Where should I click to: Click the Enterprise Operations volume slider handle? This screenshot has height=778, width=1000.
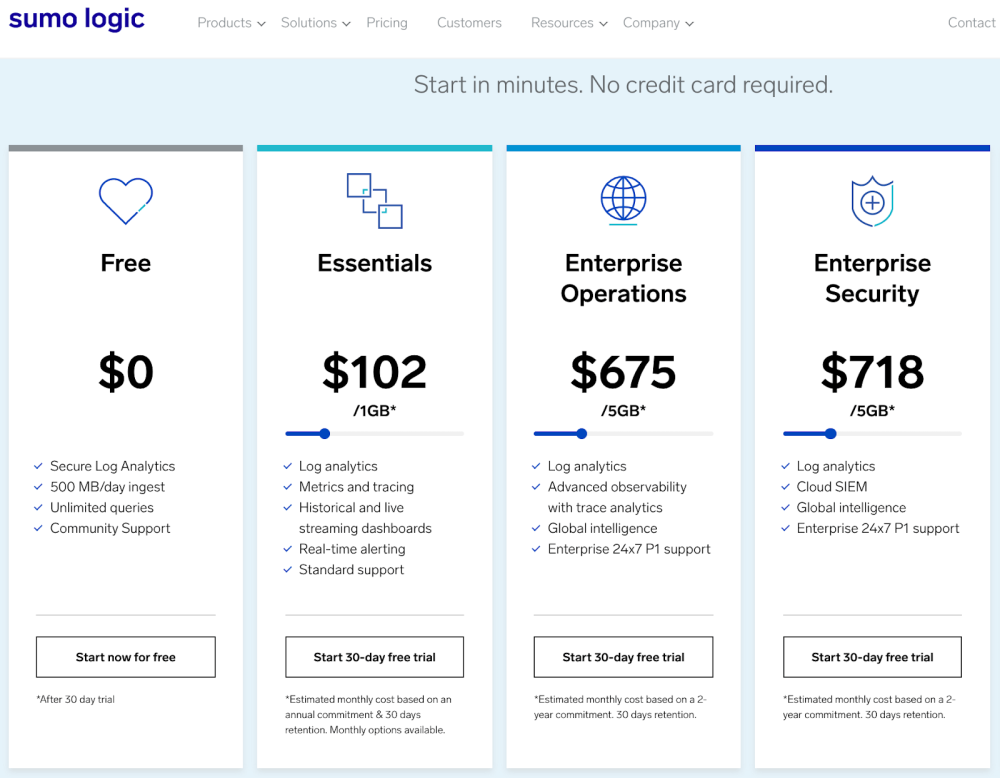click(581, 434)
